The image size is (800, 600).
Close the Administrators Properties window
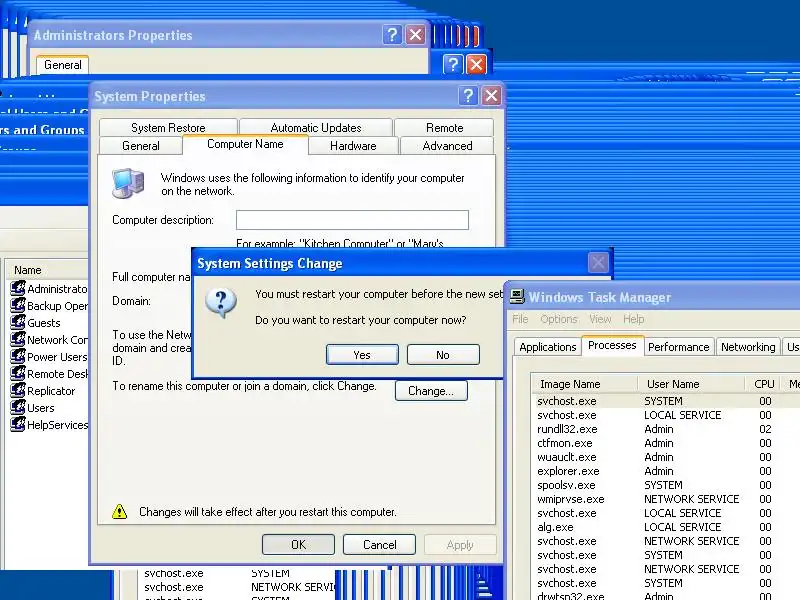point(416,35)
